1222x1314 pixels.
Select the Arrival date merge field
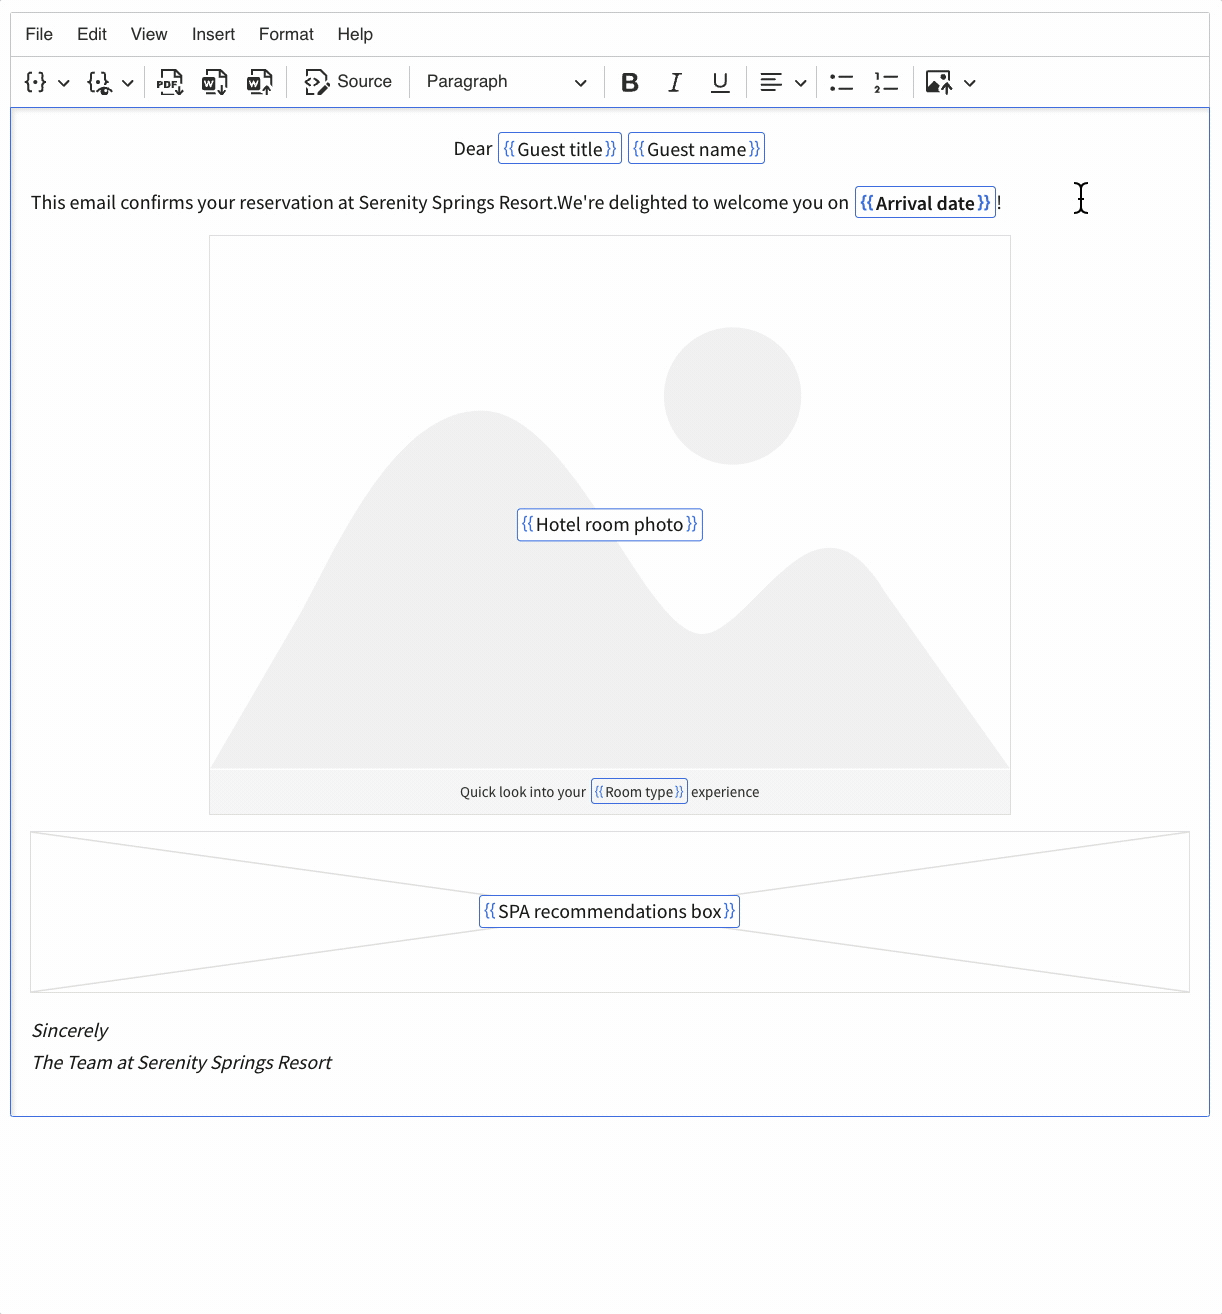click(925, 203)
